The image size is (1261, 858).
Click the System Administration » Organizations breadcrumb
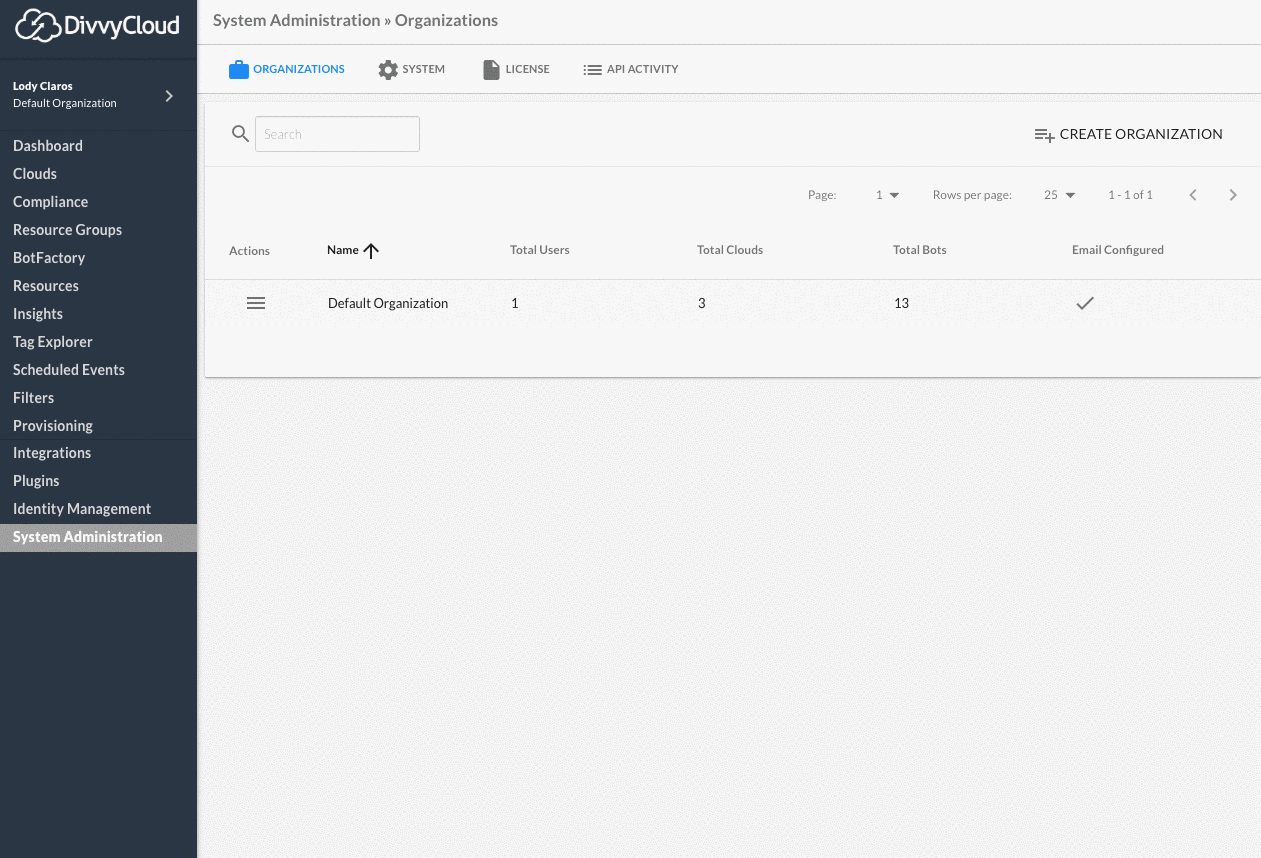click(355, 20)
